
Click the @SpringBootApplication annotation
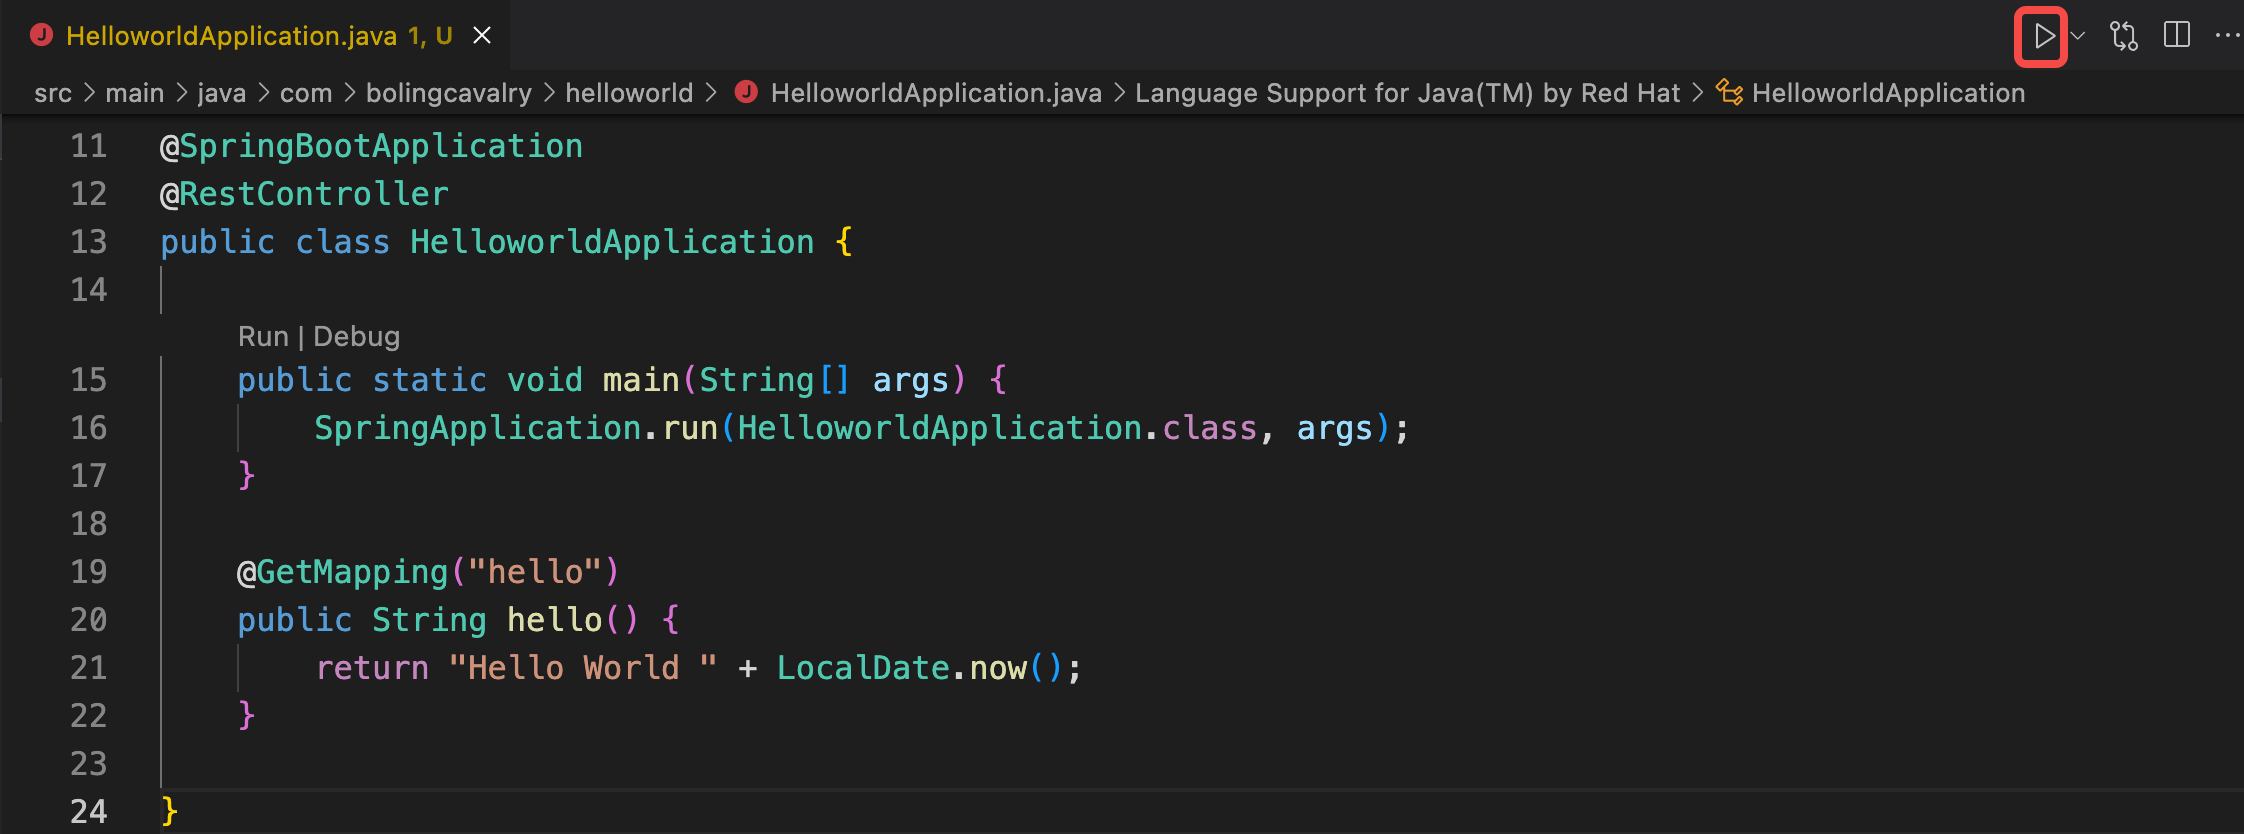371,146
